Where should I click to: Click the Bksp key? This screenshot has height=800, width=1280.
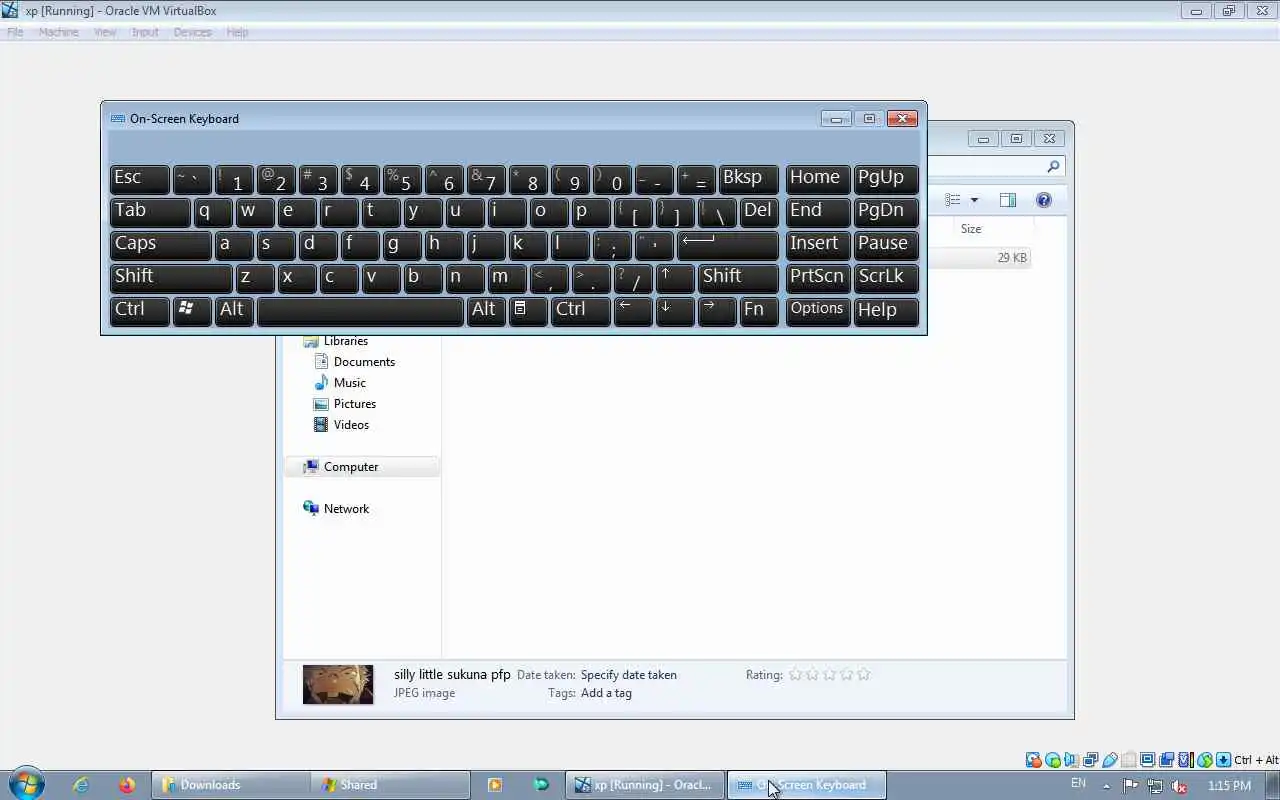(749, 179)
